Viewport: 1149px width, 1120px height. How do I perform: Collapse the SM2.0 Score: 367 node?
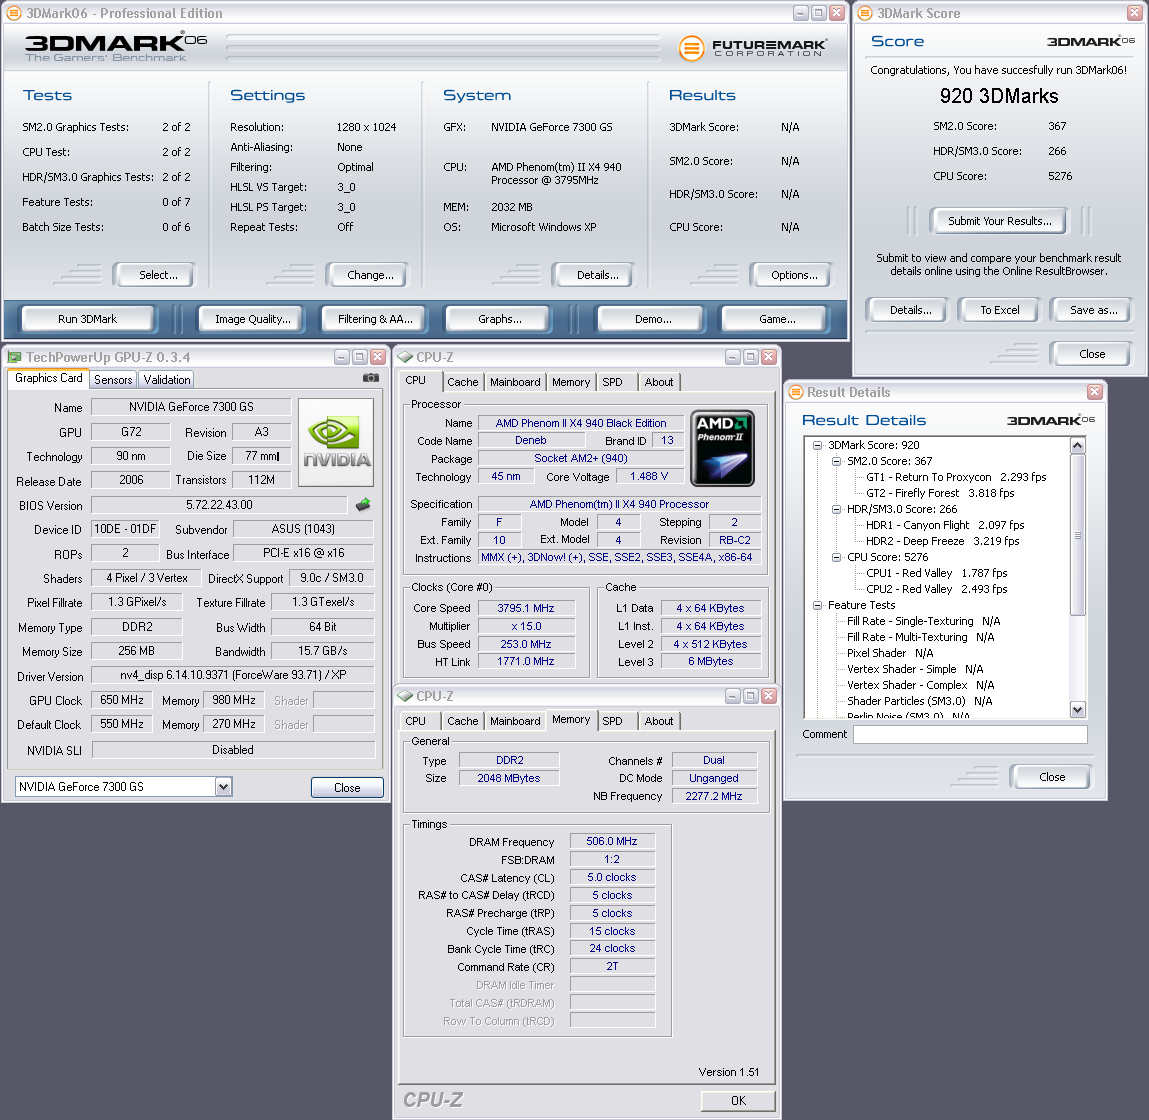[836, 461]
